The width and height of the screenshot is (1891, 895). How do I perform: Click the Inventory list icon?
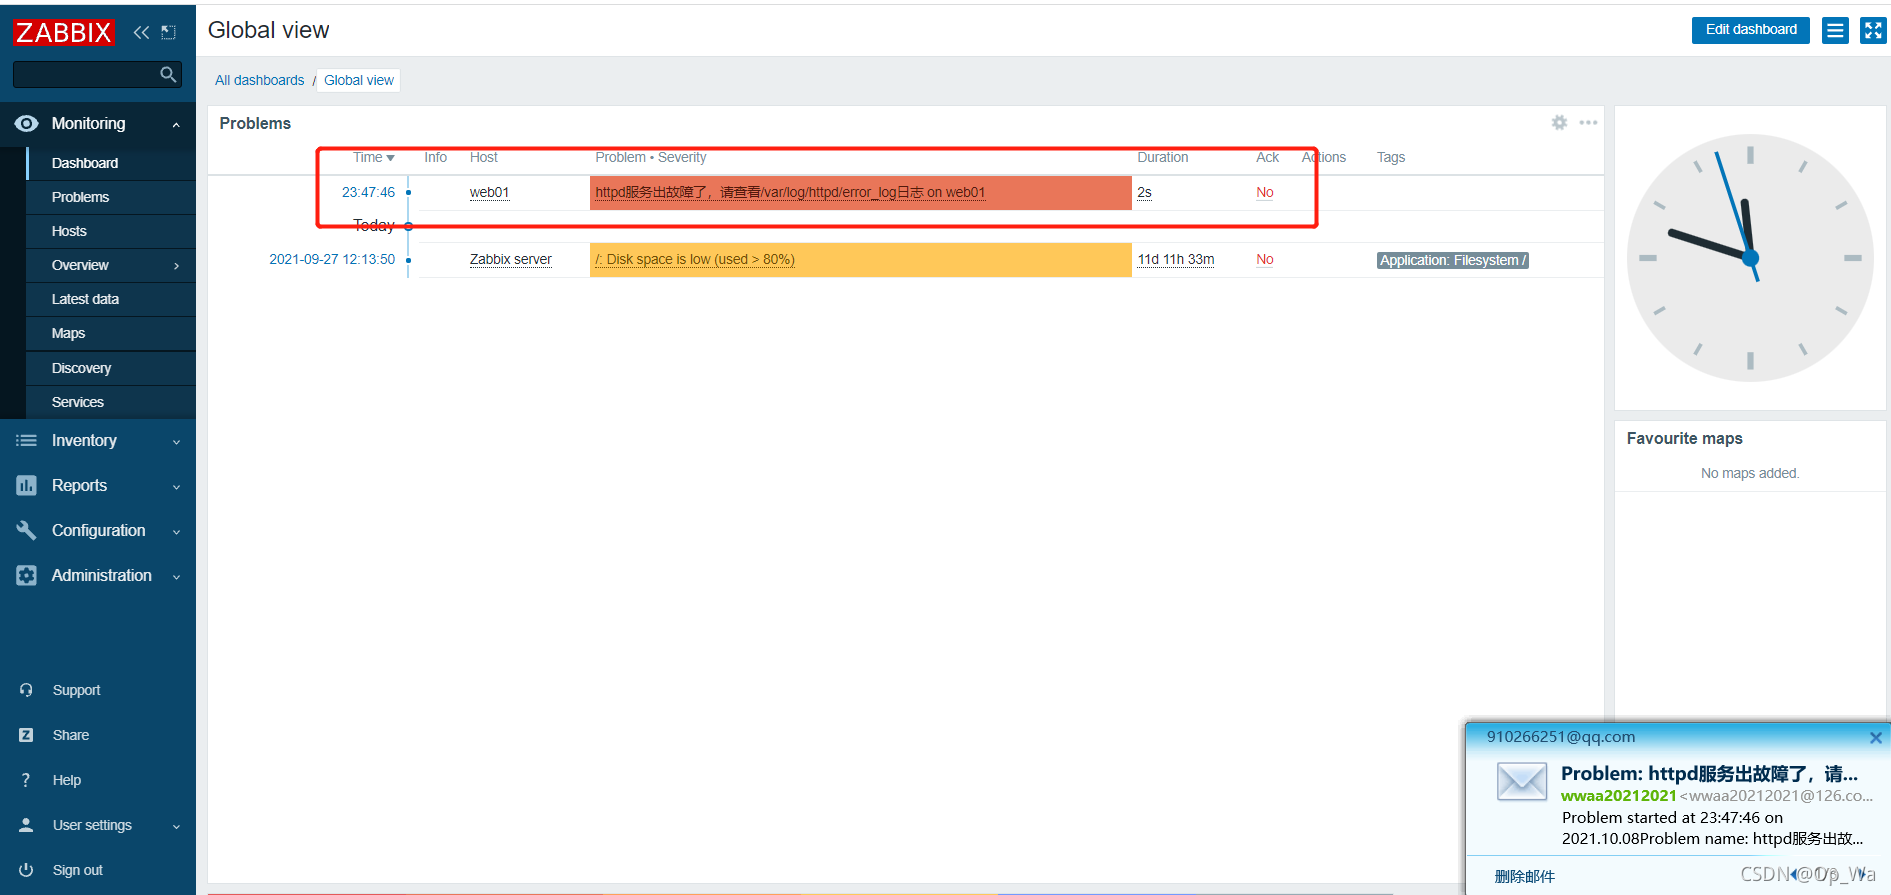pyautogui.click(x=27, y=440)
